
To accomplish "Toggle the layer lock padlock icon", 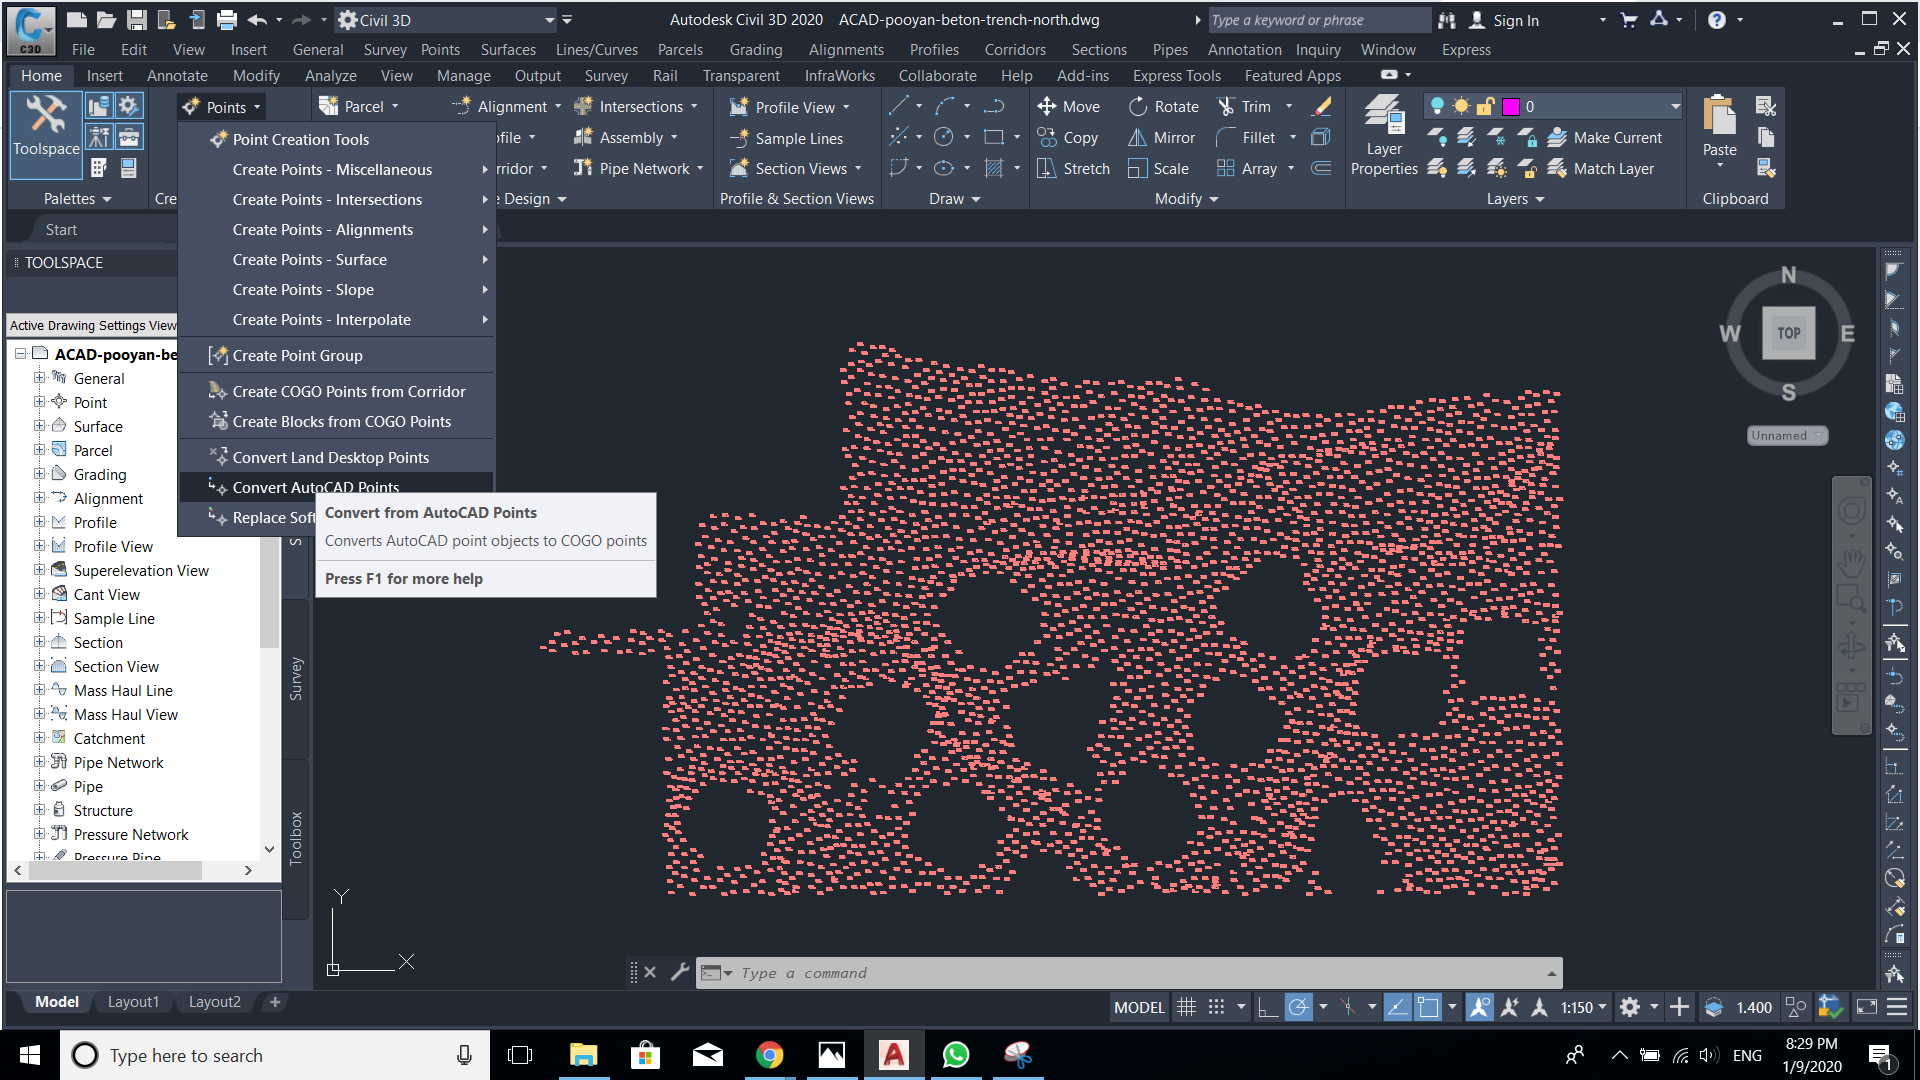I will click(x=1484, y=105).
